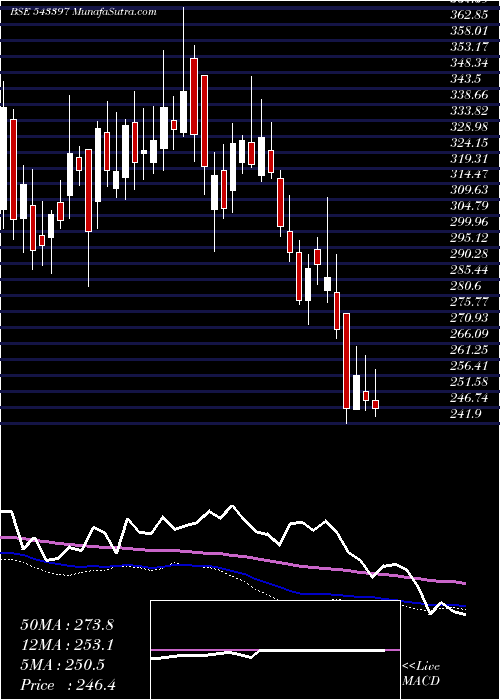Click the 285.44 price level
The image size is (500, 700).
click(468, 271)
